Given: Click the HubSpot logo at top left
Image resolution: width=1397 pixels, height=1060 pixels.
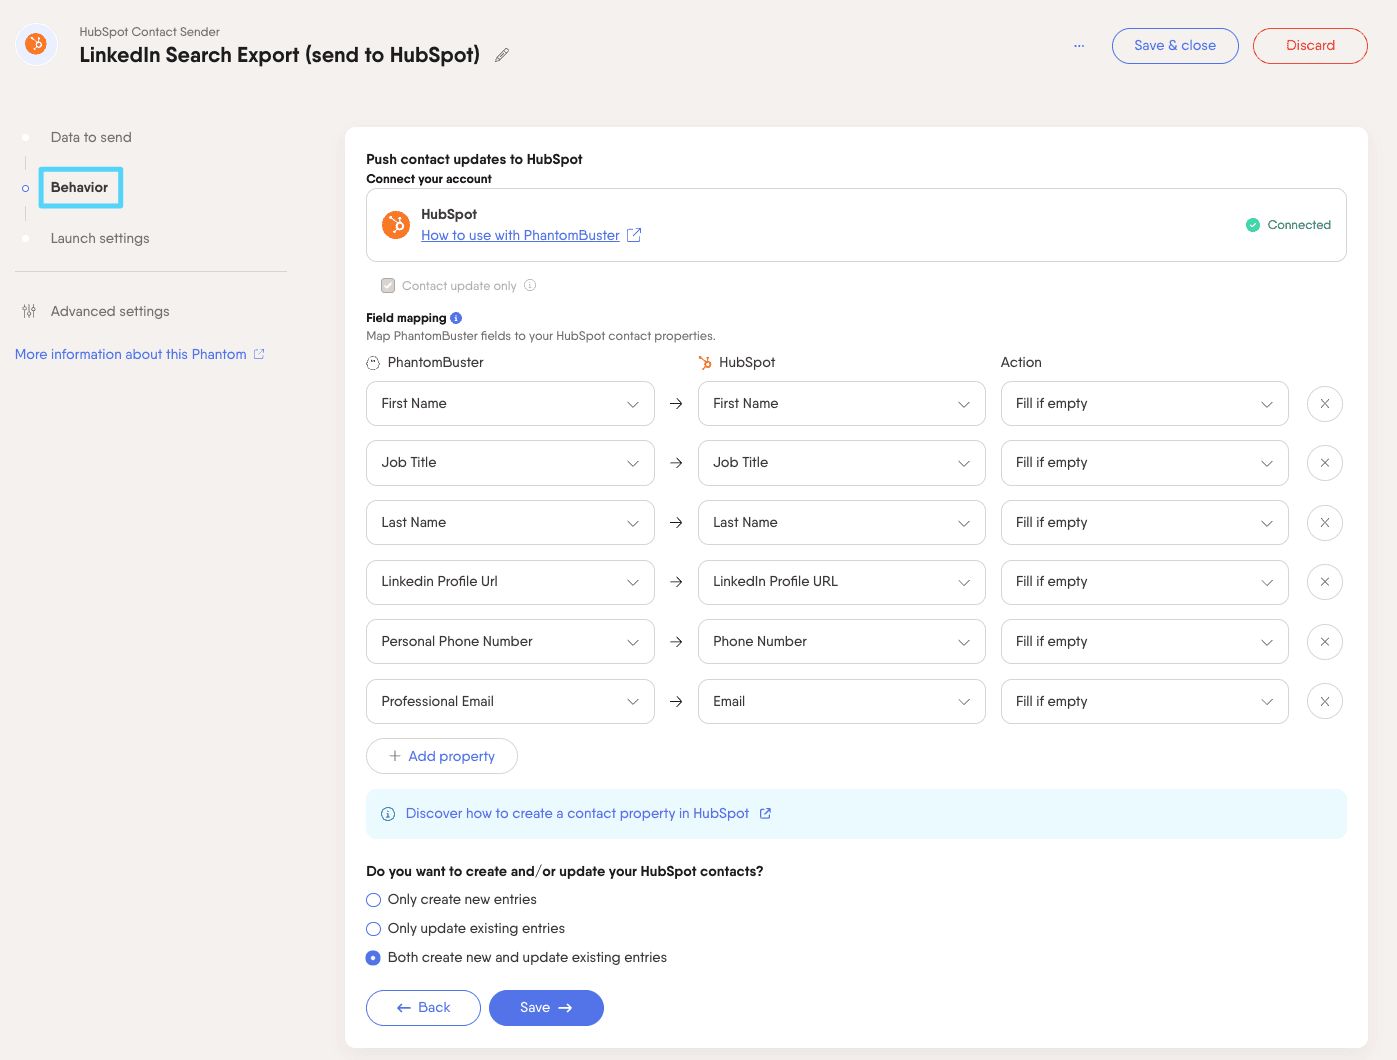Looking at the screenshot, I should pos(36,44).
